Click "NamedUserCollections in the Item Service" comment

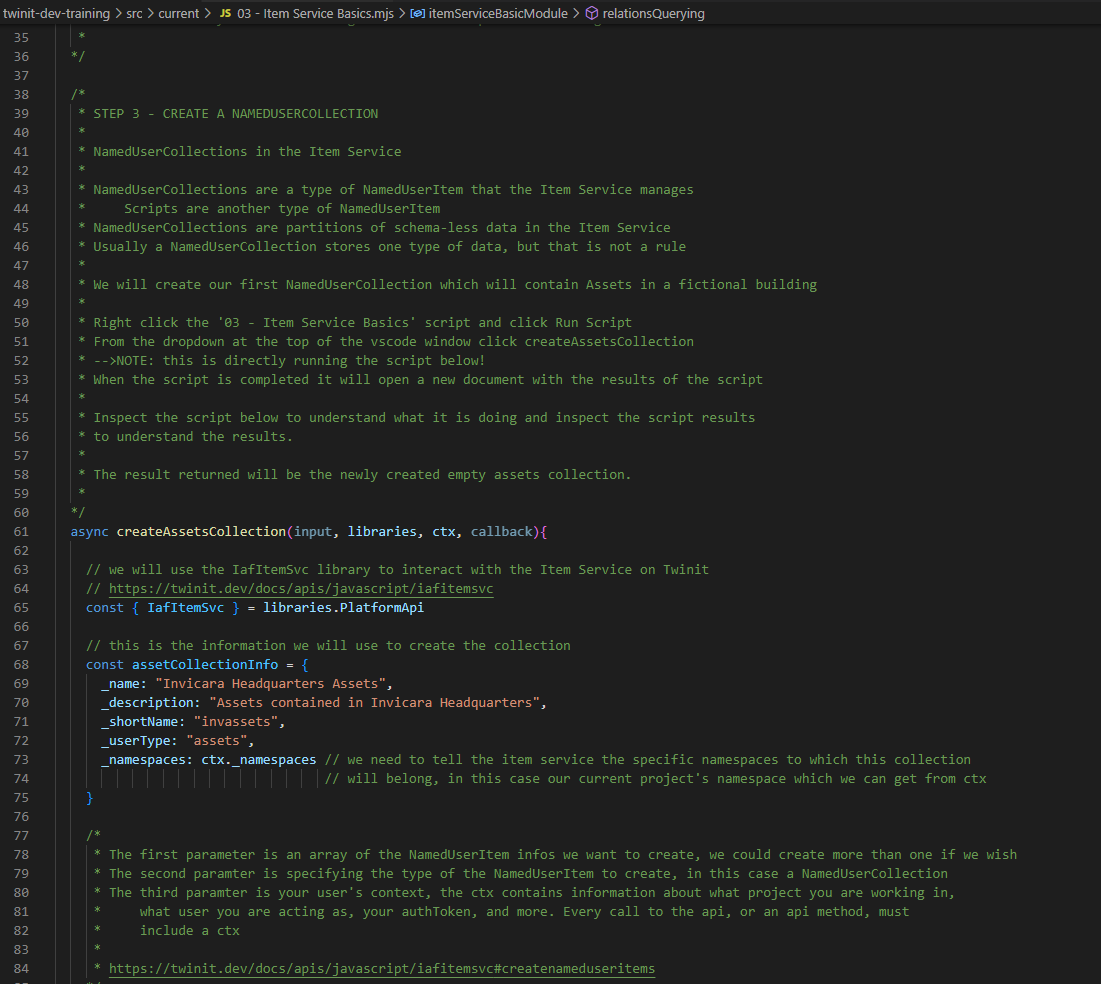pyautogui.click(x=247, y=152)
